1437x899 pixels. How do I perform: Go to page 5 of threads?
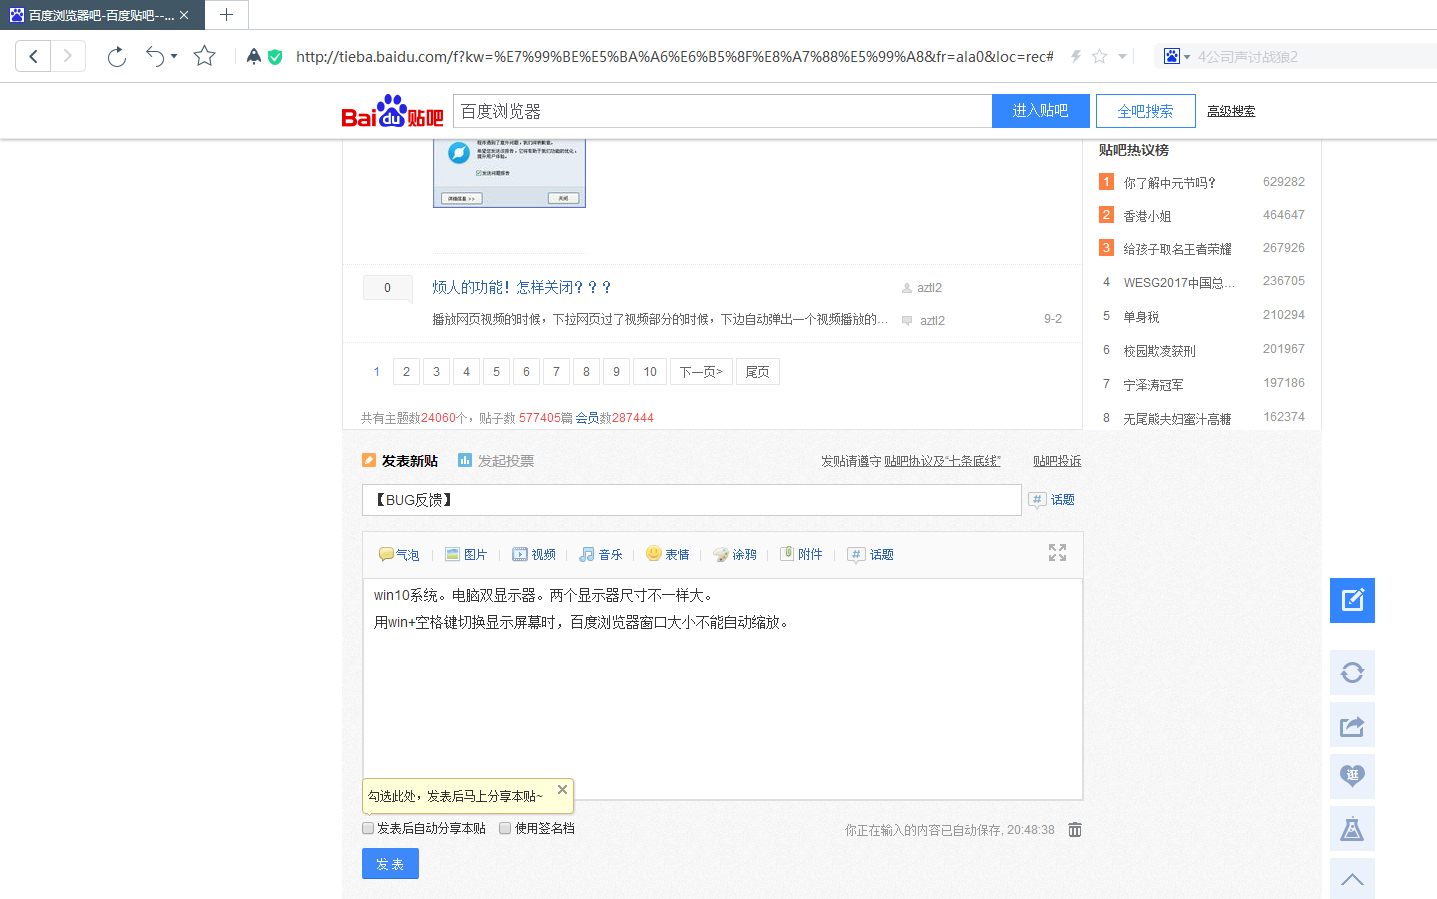[496, 372]
